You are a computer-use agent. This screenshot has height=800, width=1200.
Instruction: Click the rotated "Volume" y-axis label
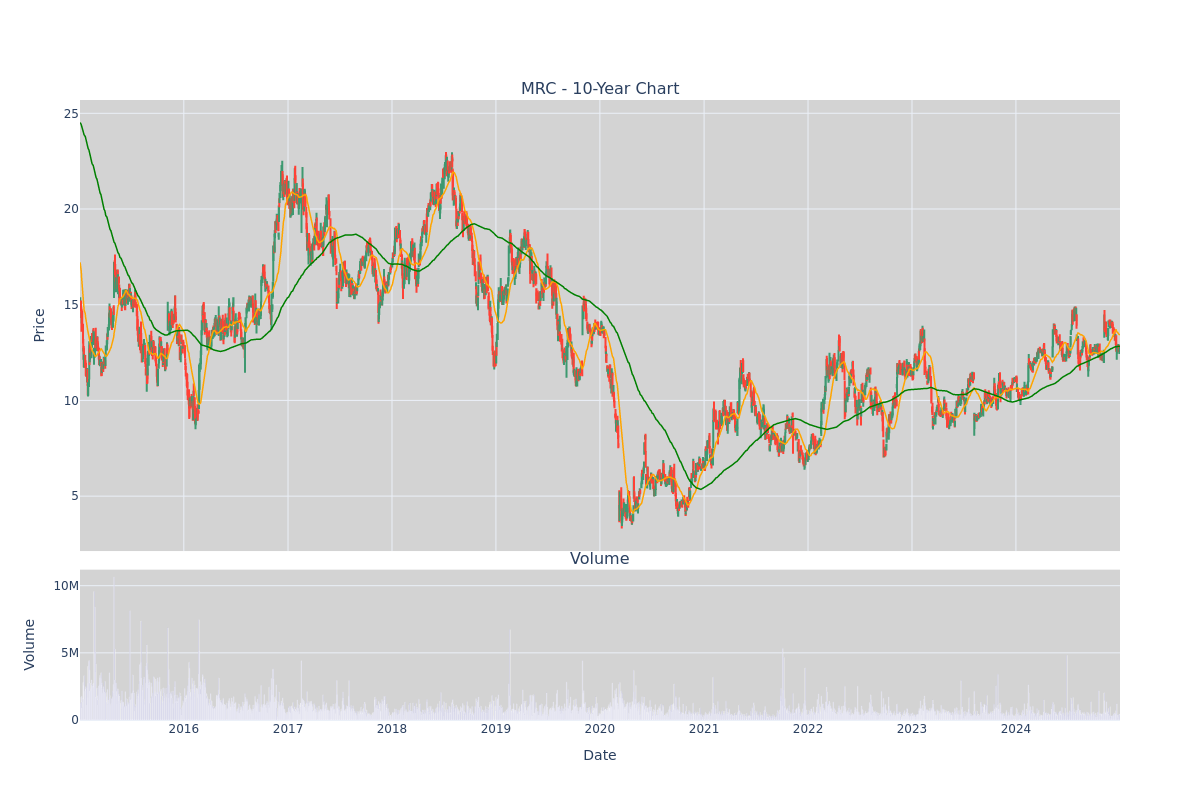click(30, 644)
